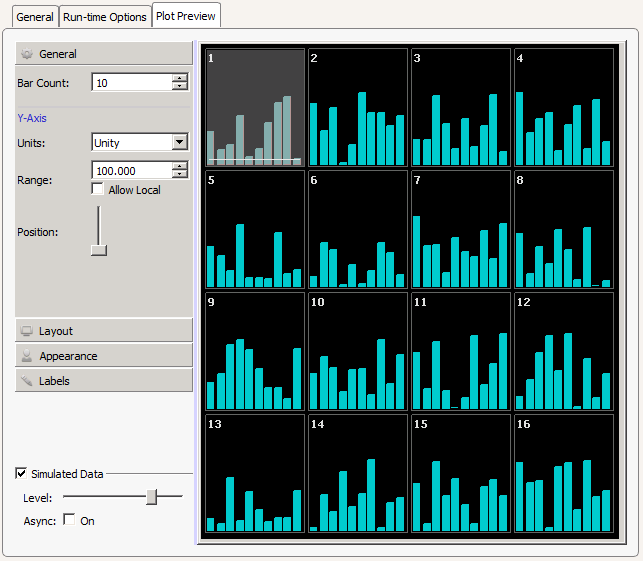The width and height of the screenshot is (643, 561).
Task: Click the pencil icon beside Labels
Action: [27, 381]
